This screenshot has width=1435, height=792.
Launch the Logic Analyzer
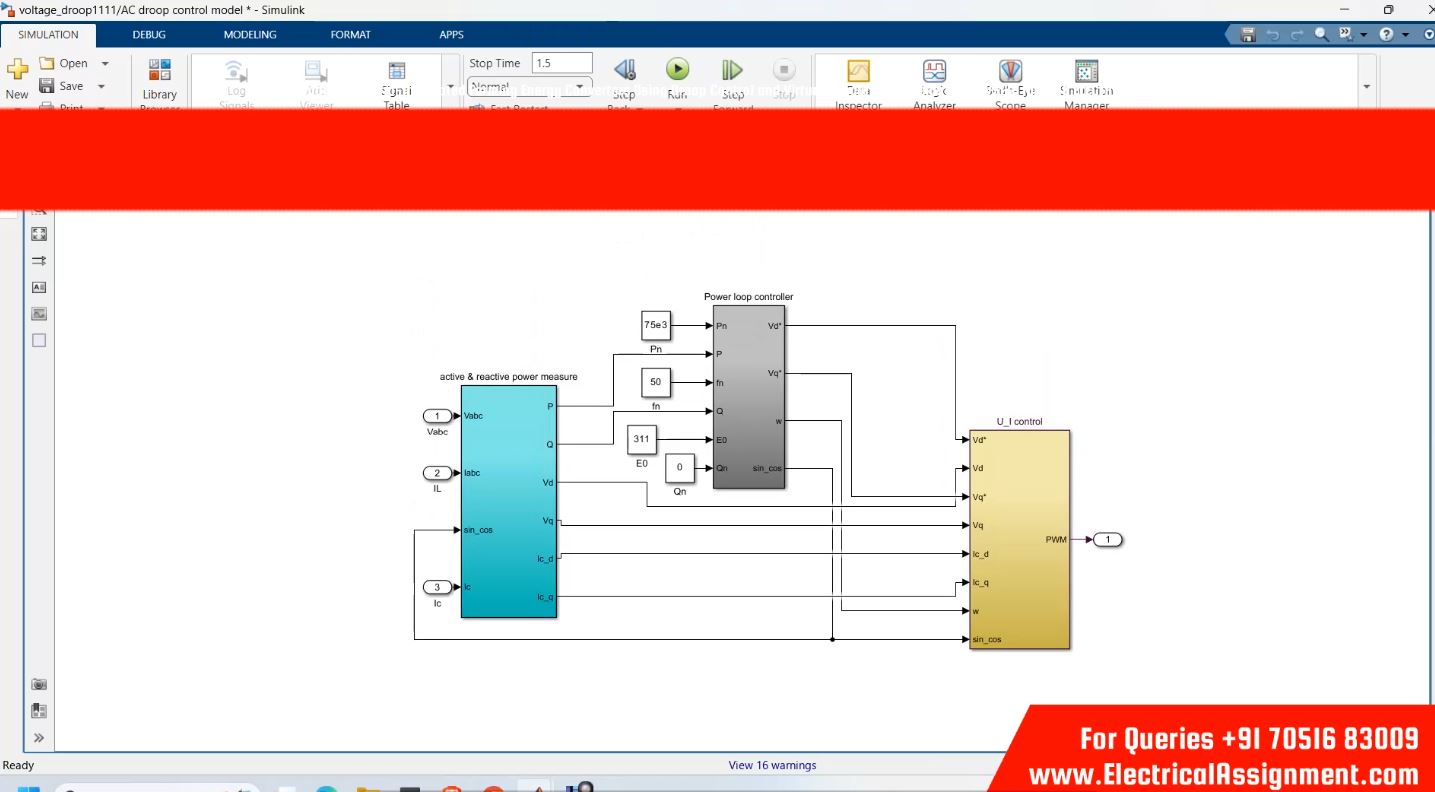click(934, 72)
